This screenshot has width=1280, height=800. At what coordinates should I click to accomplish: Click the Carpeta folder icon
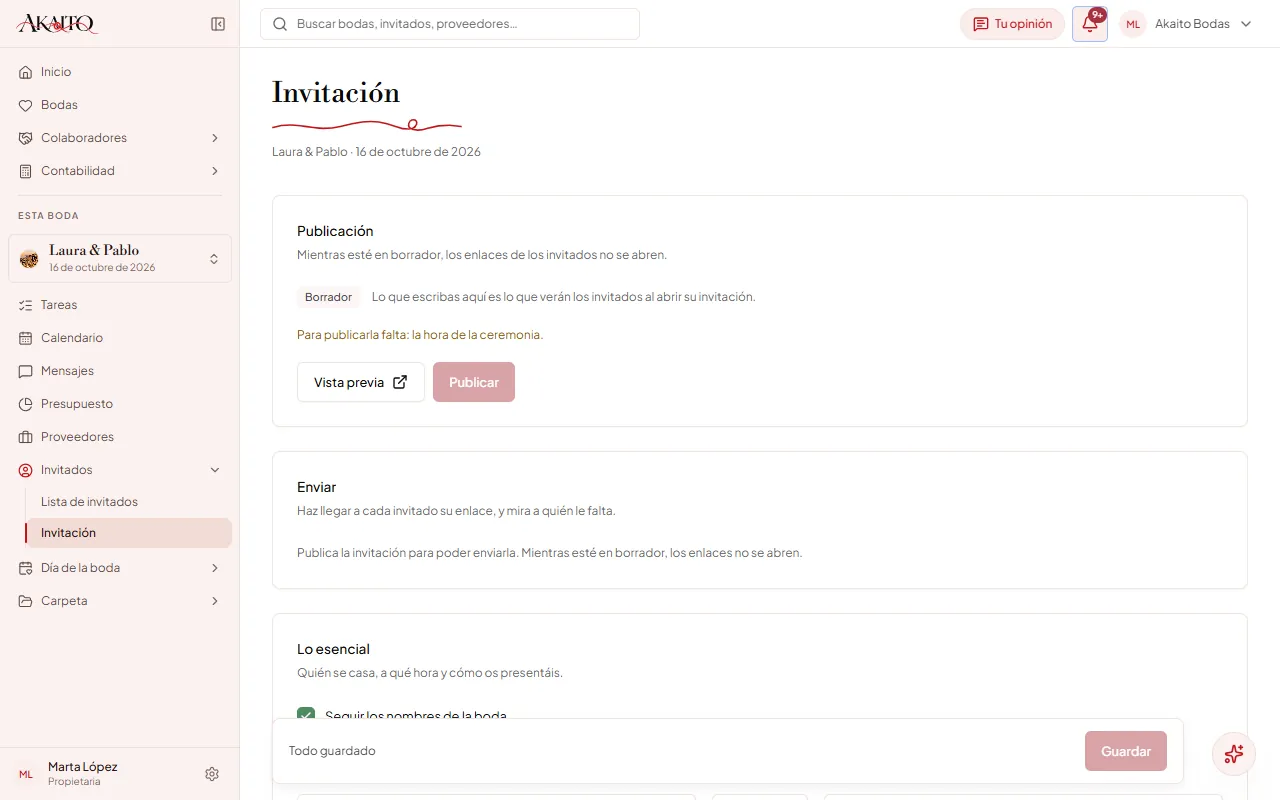click(26, 601)
